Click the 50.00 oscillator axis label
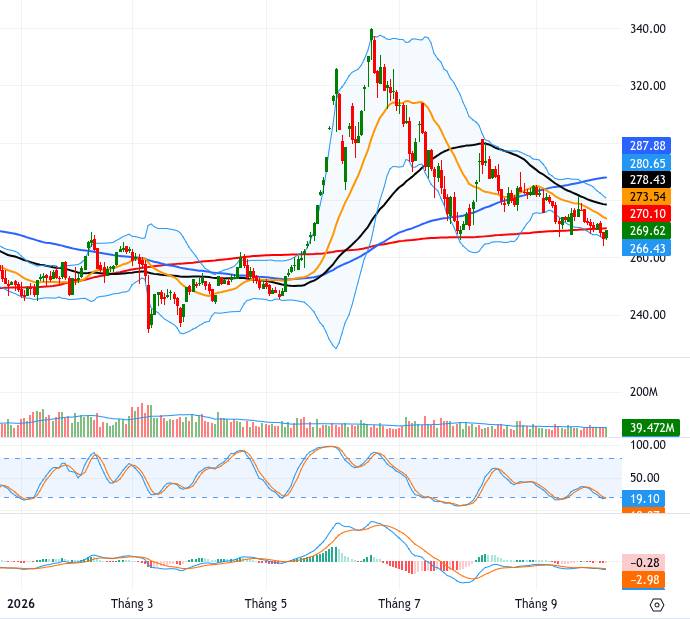Image resolution: width=690 pixels, height=619 pixels. 644,478
